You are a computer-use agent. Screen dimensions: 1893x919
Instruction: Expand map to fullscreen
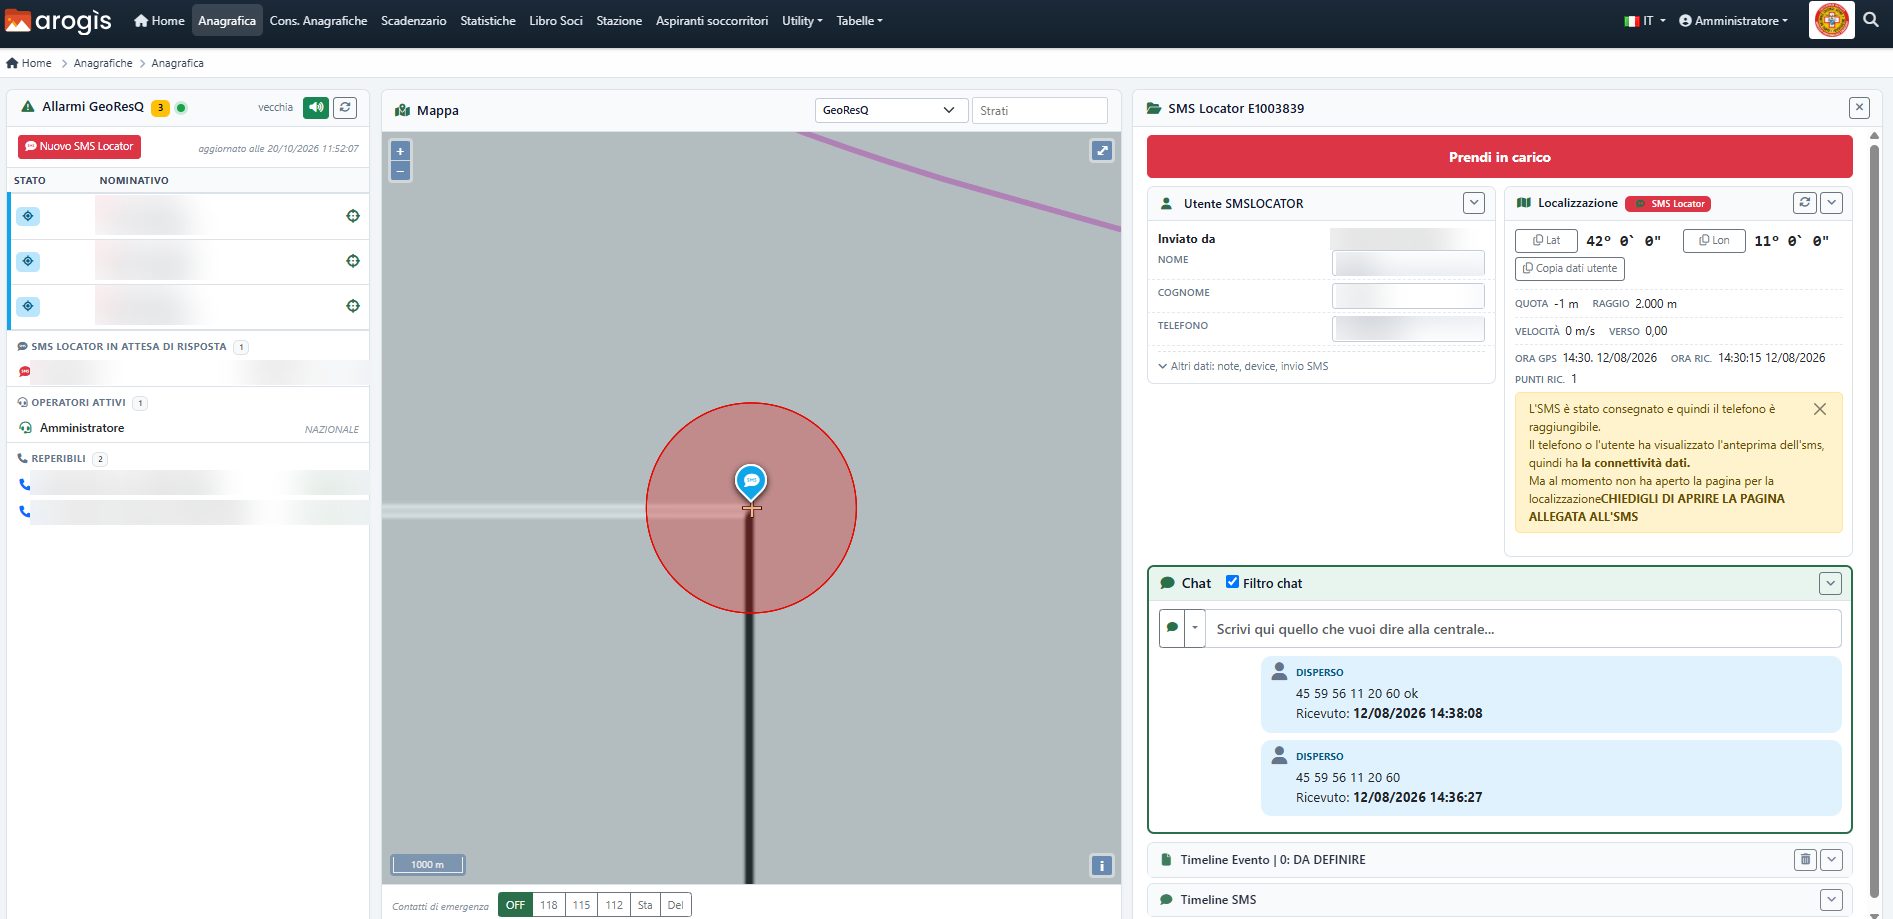tap(1102, 151)
